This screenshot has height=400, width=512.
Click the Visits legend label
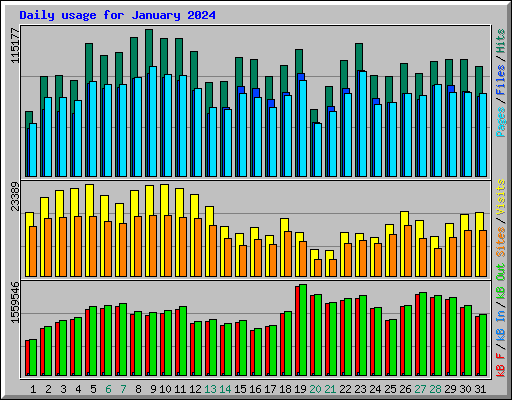point(501,197)
